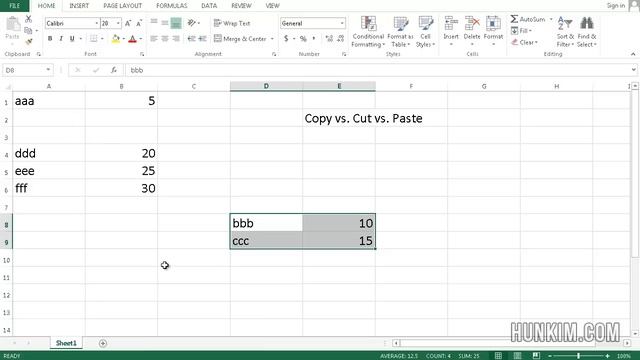Click the Borders icon
Viewport: 640px width, 360px height.
[93, 39]
